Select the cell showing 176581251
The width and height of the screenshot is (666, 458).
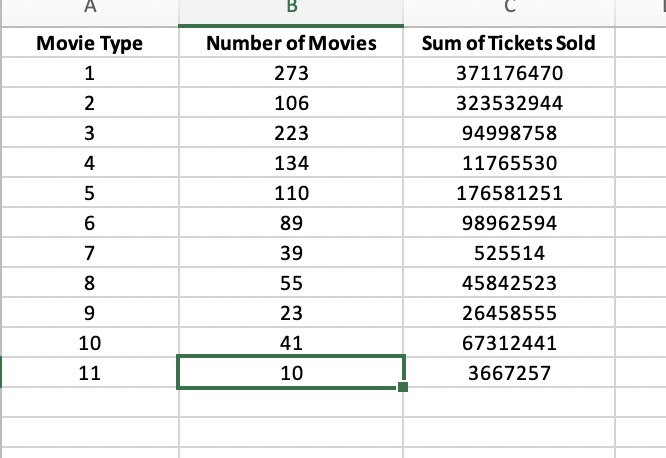tap(509, 193)
